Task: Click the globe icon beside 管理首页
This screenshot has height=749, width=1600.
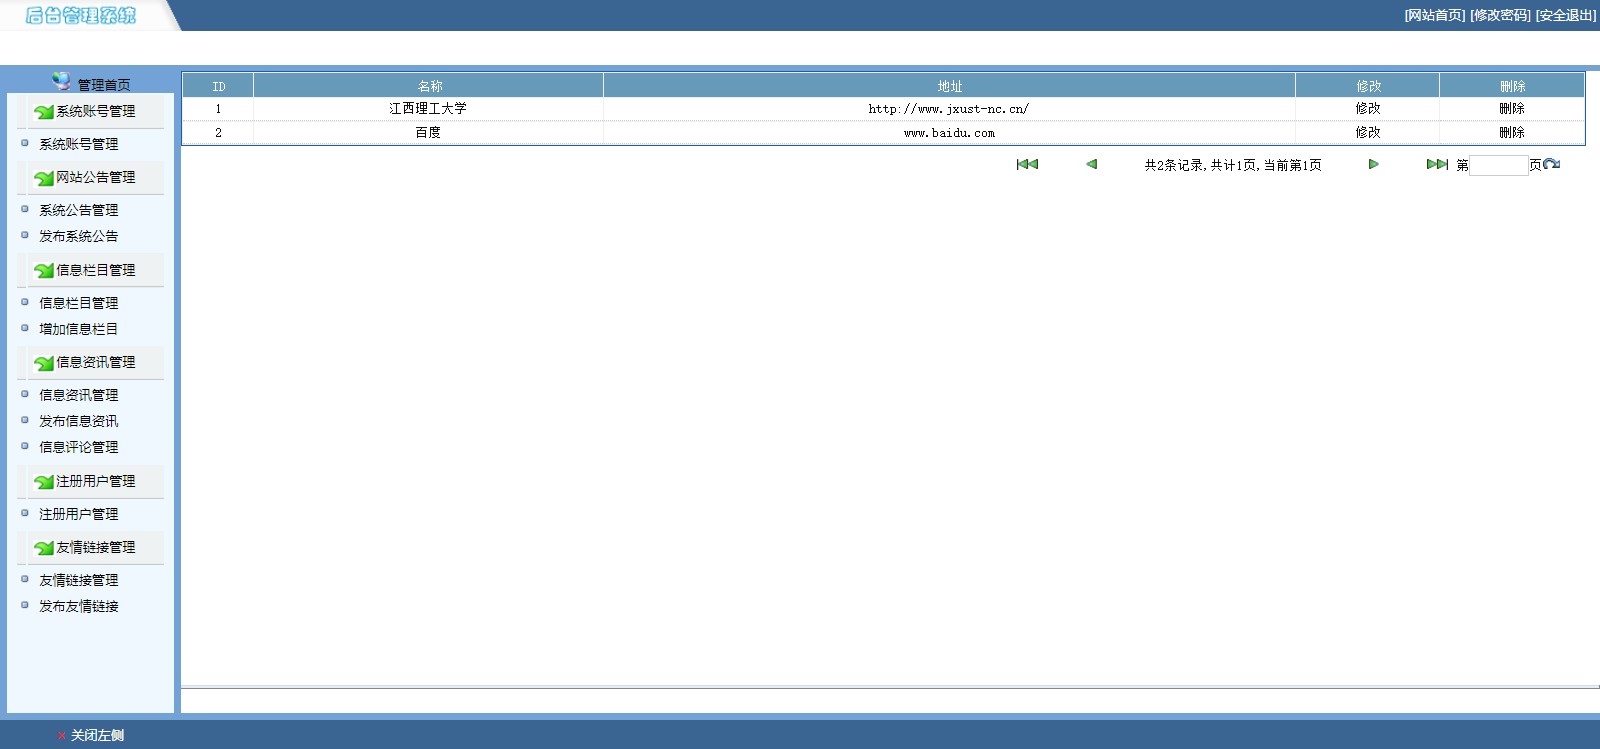Action: tap(62, 81)
